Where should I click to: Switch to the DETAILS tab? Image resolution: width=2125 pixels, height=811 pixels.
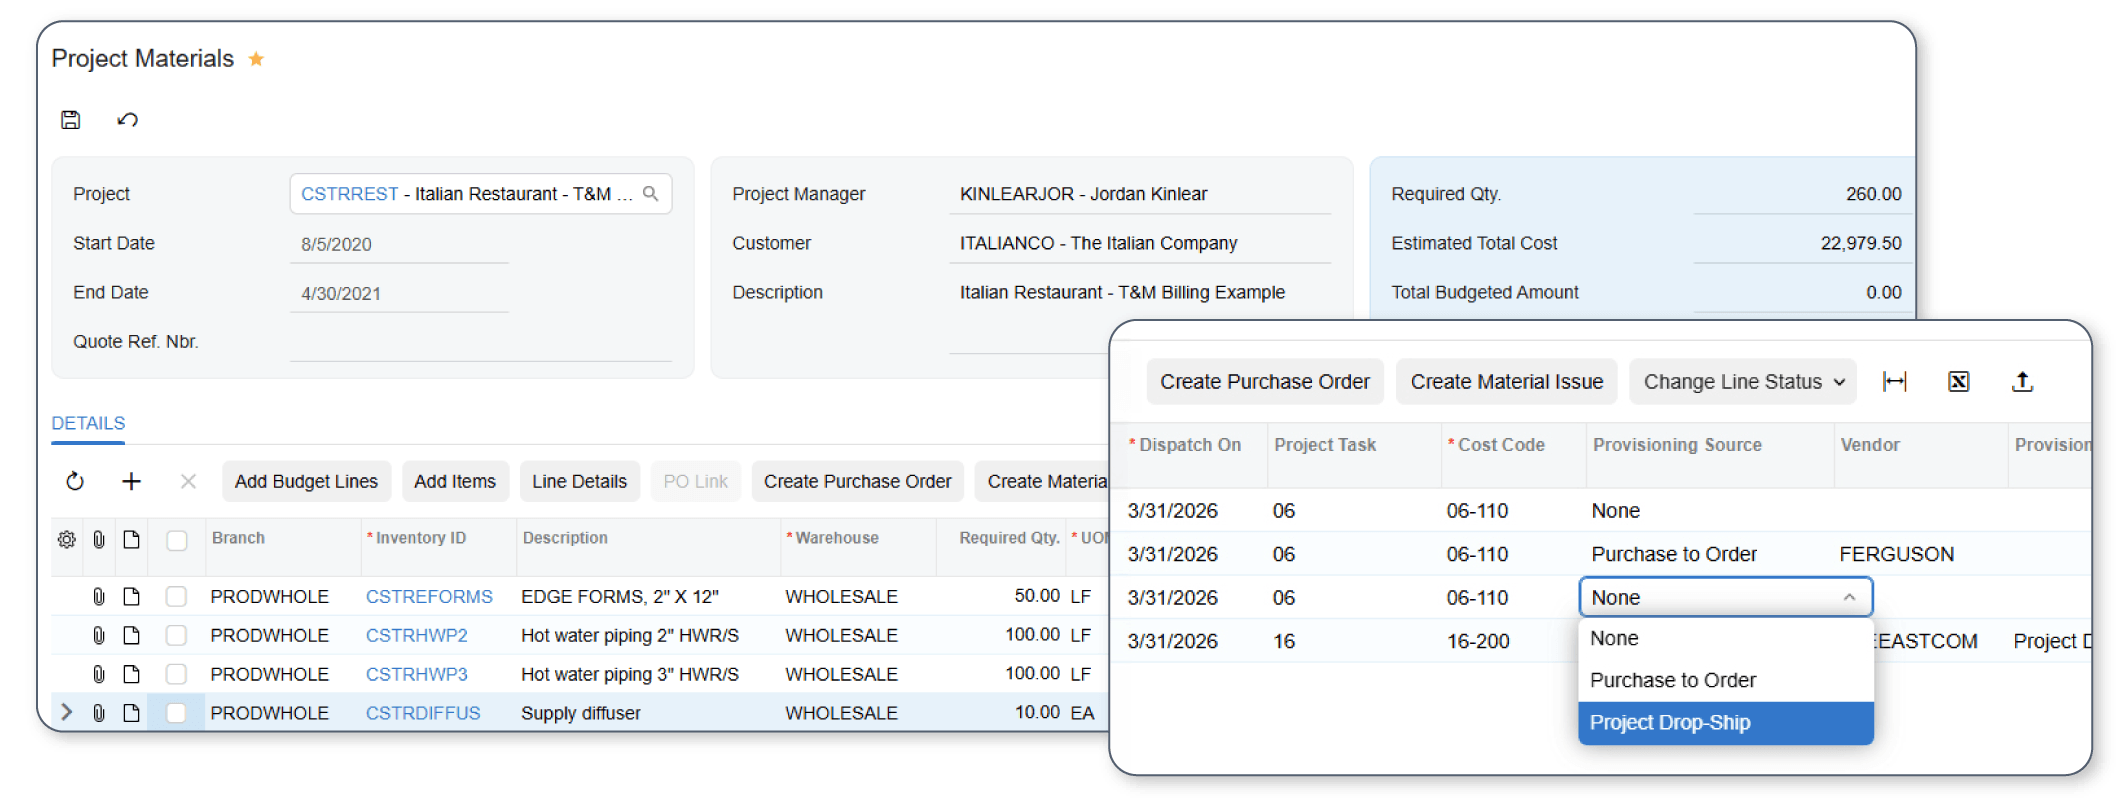[x=88, y=424]
